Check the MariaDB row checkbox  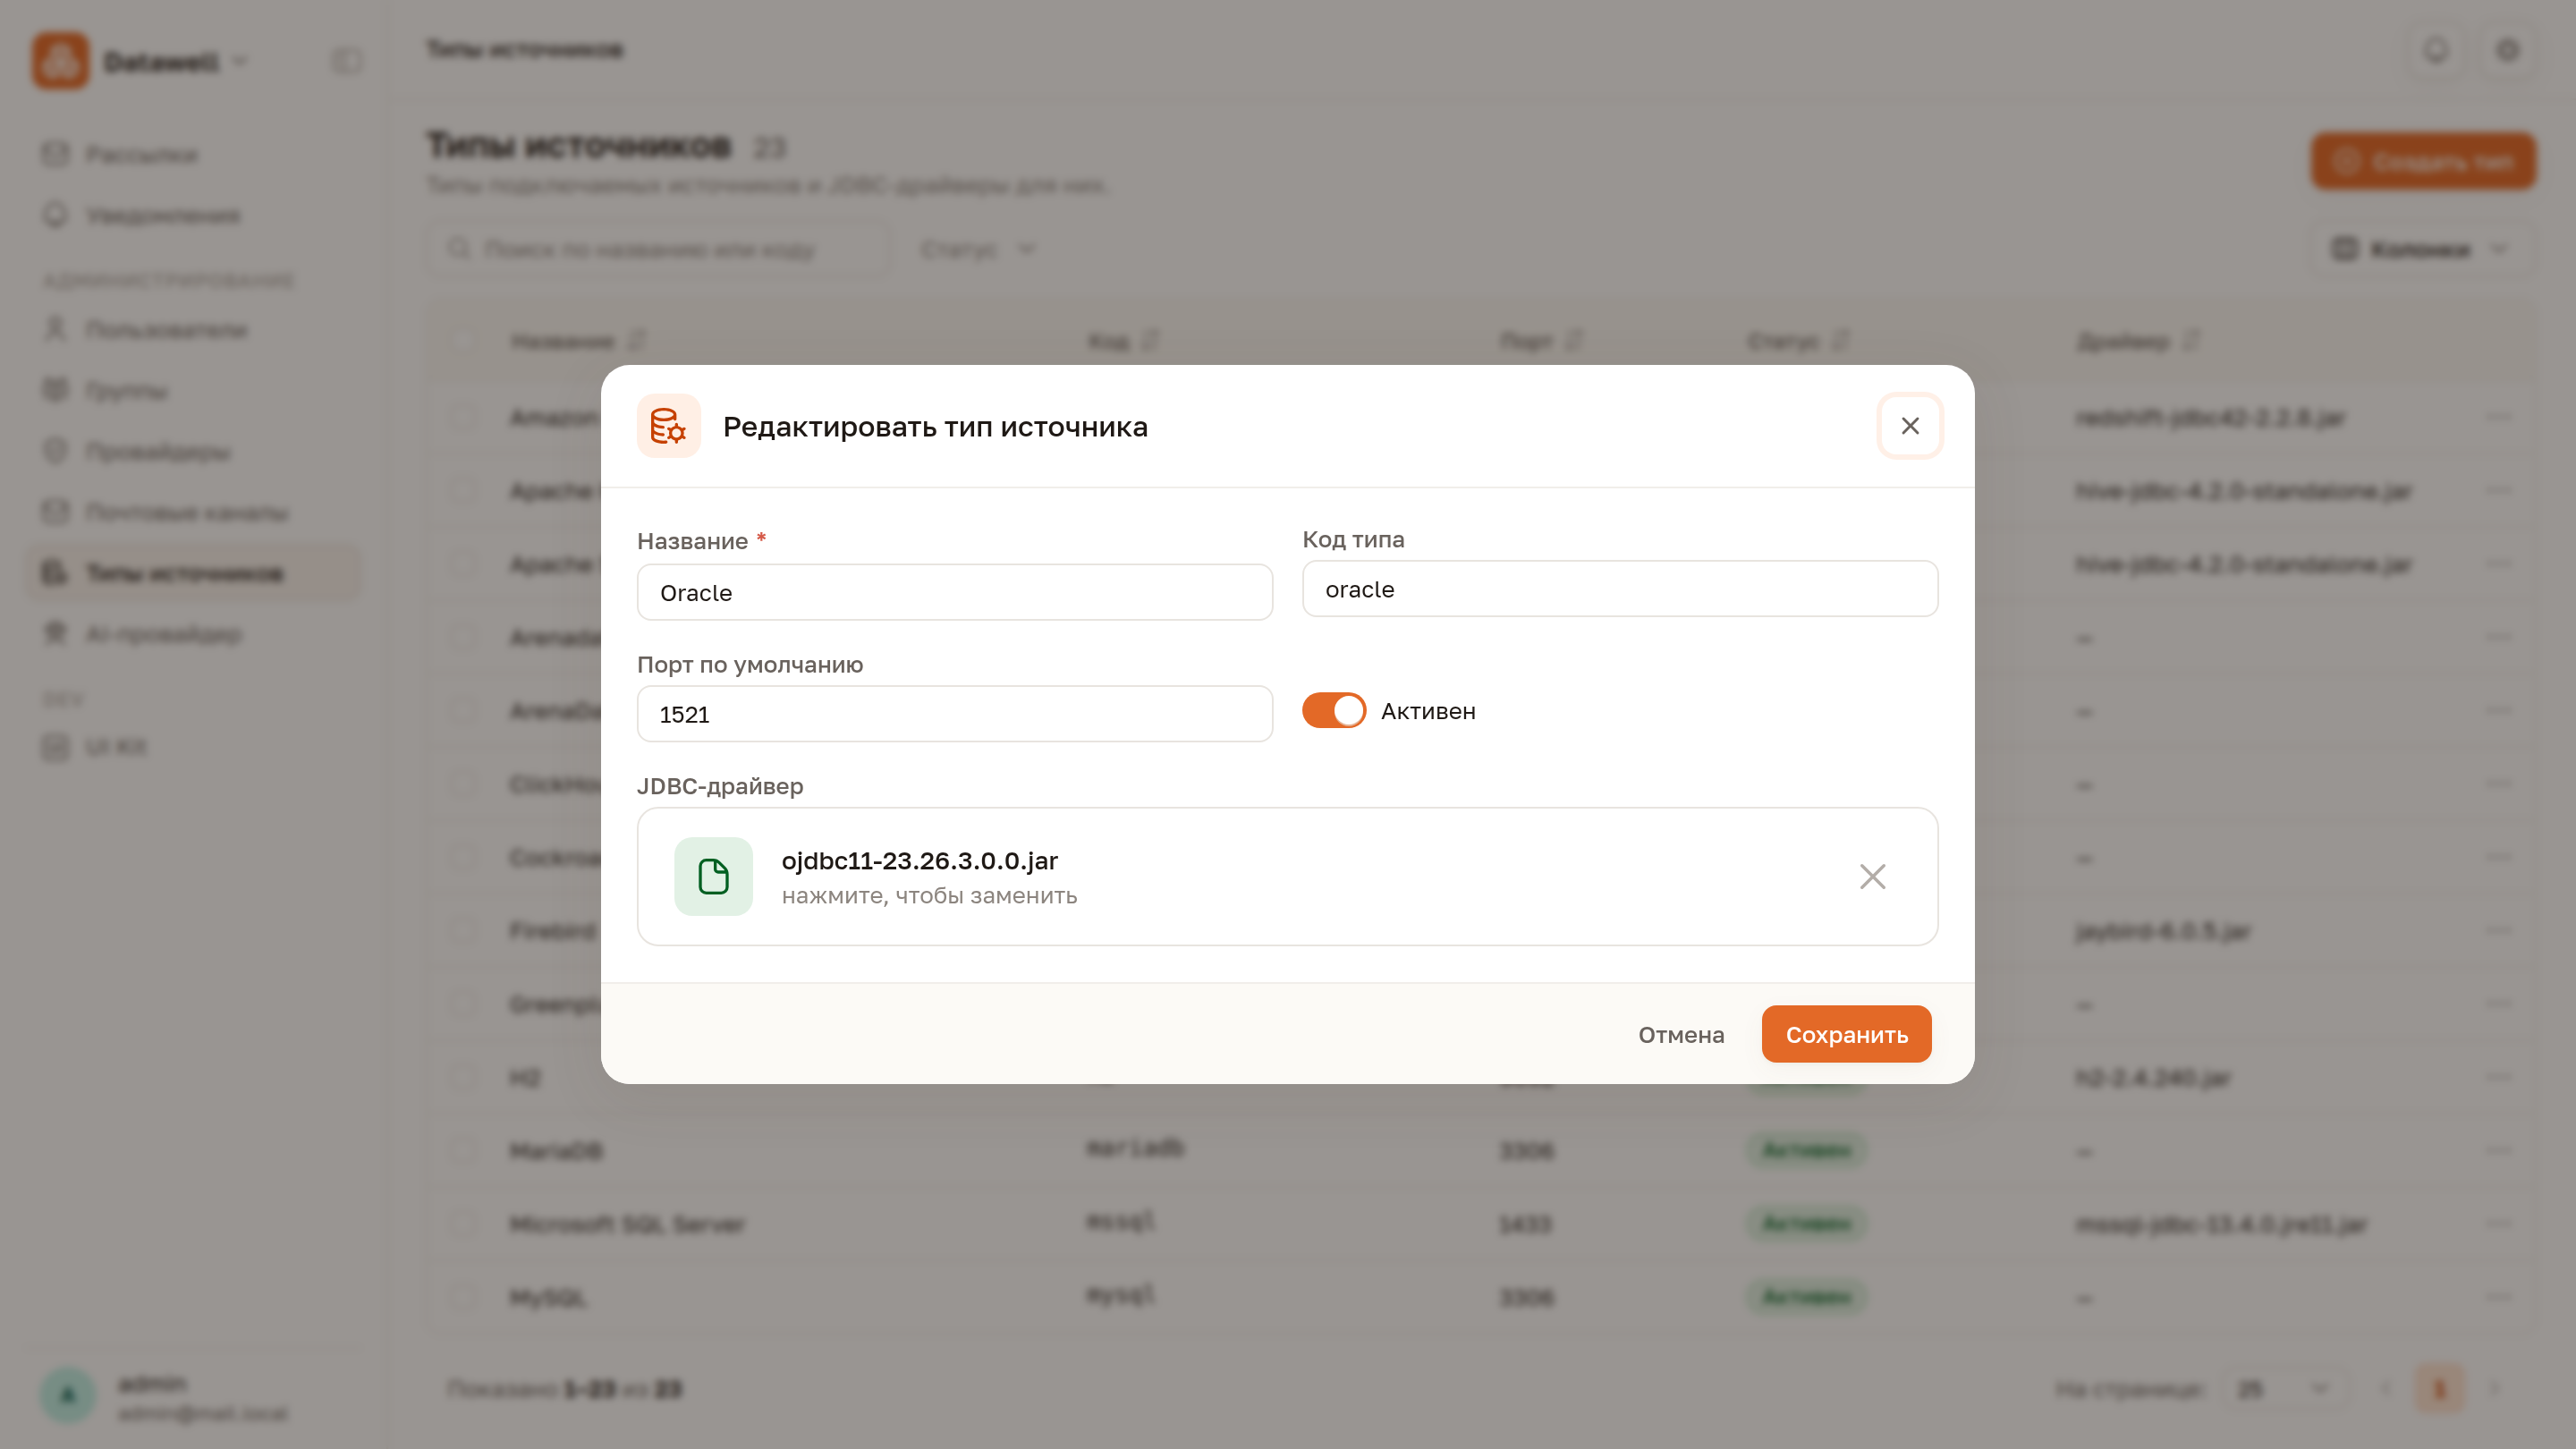click(x=462, y=1151)
